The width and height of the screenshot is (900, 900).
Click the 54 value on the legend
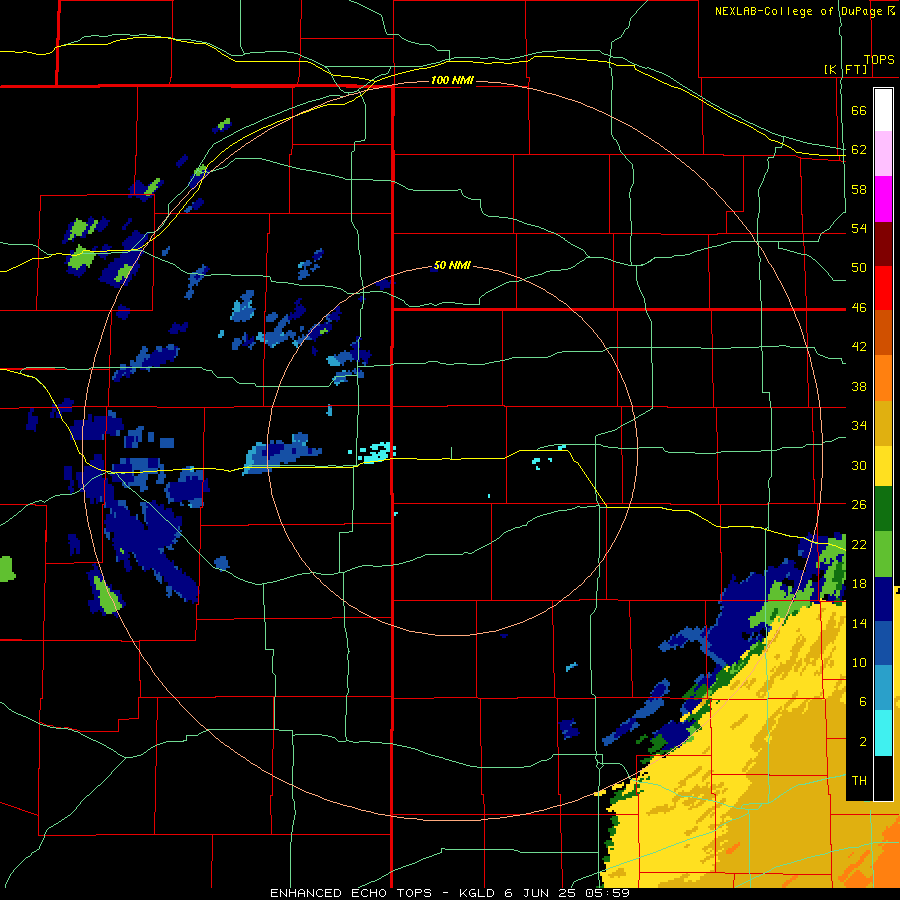tap(859, 228)
